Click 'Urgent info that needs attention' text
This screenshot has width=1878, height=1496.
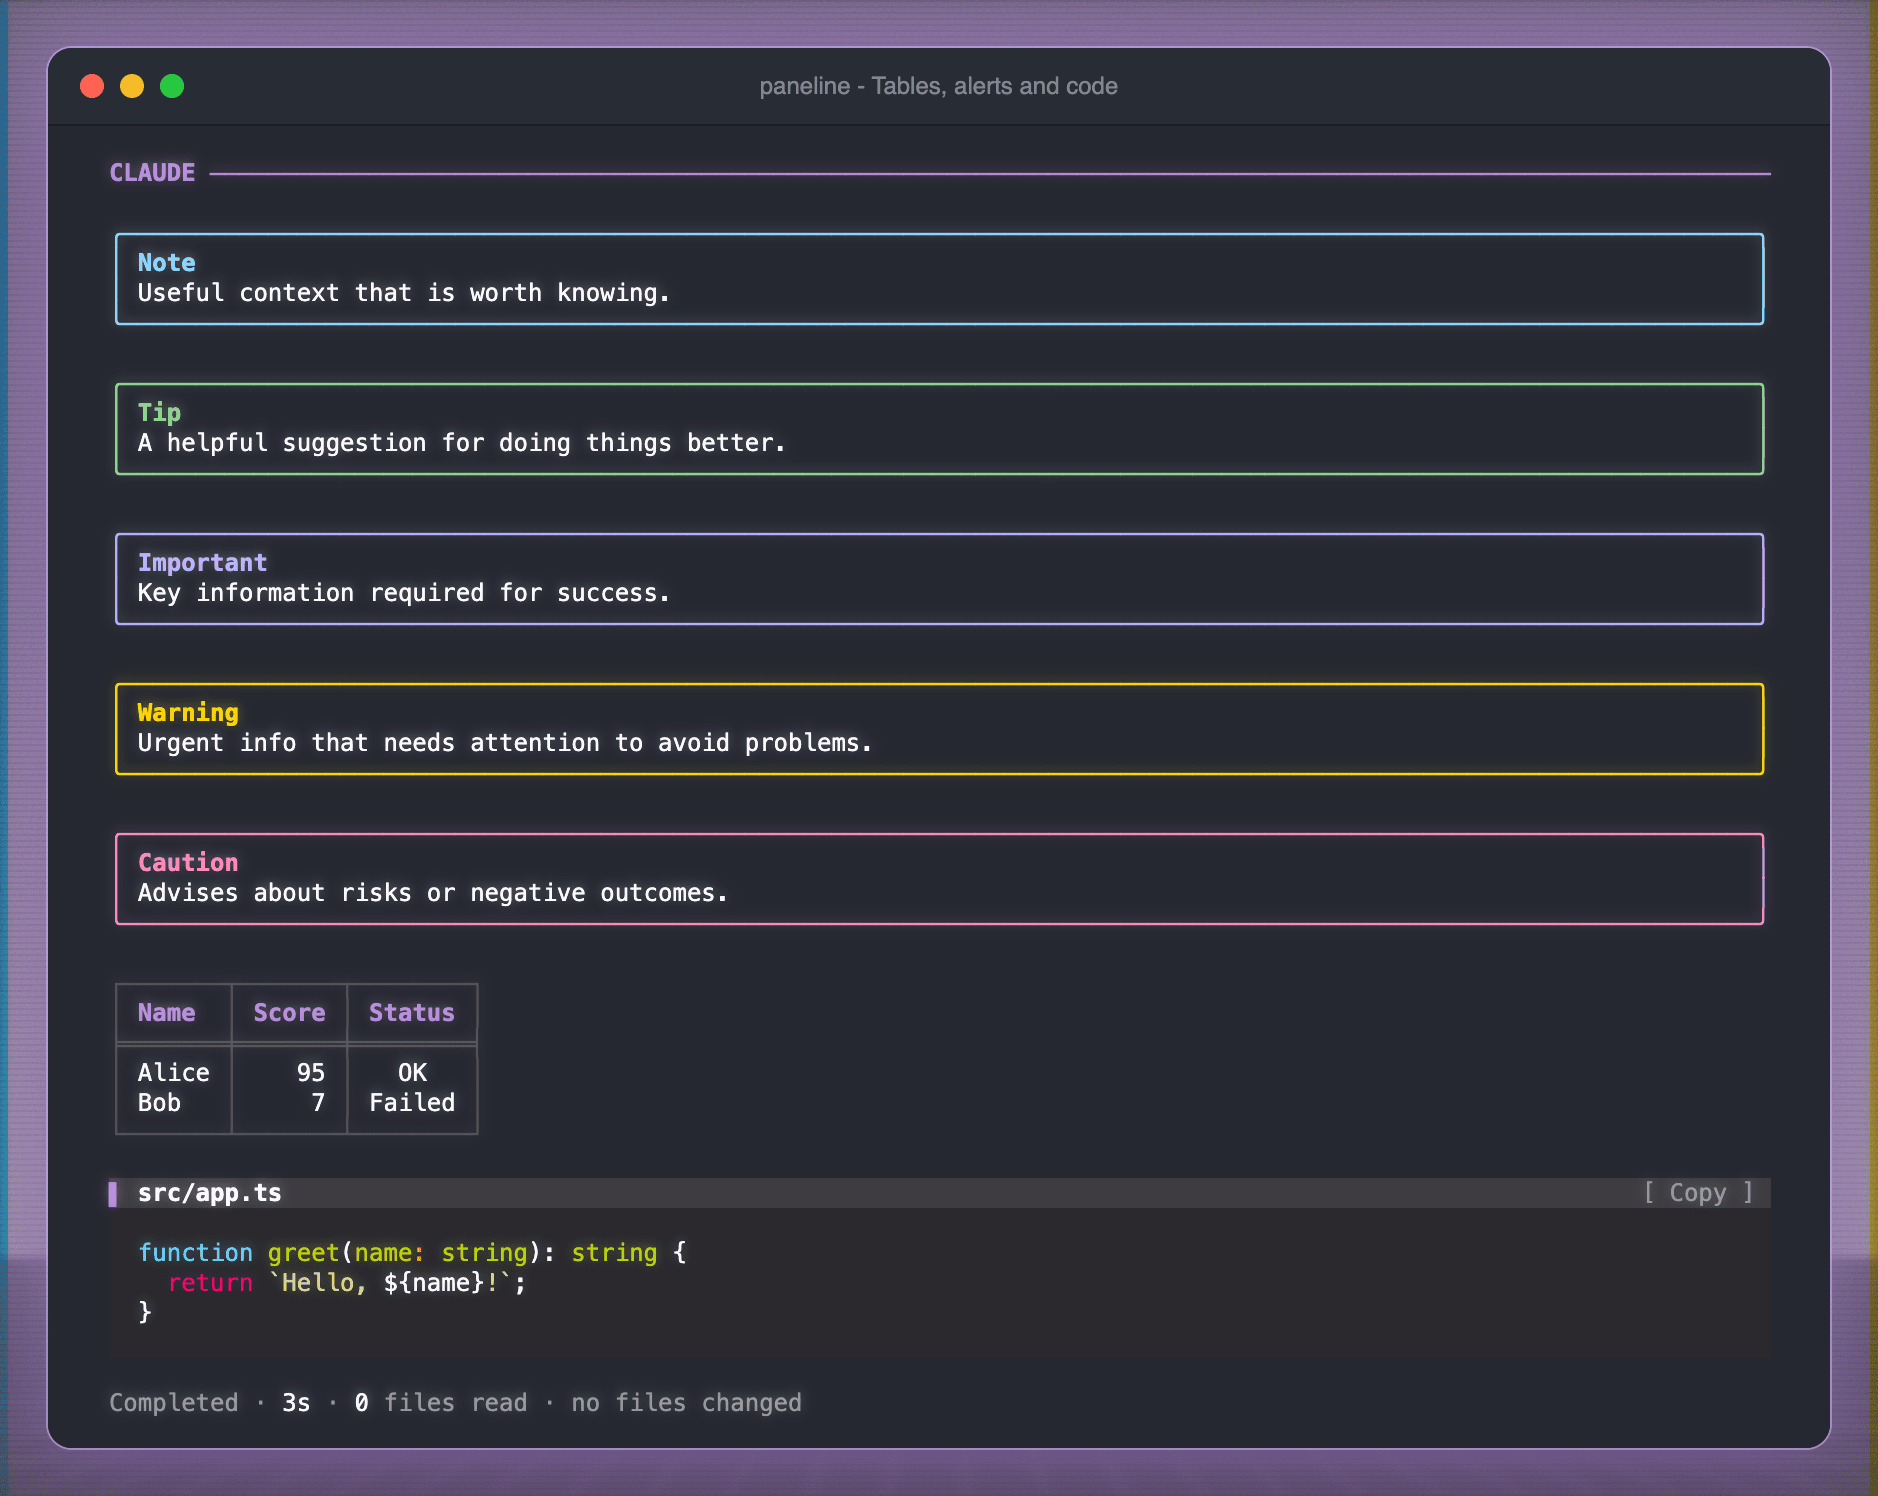369,743
